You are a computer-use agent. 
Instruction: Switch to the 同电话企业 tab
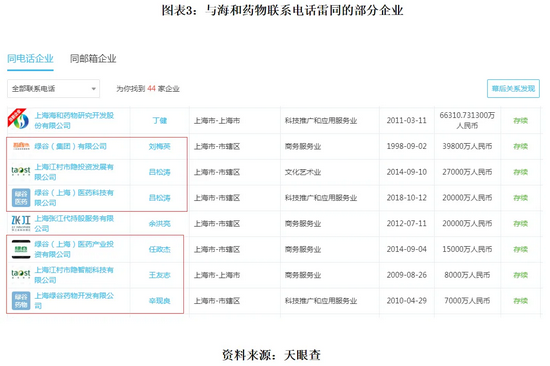click(31, 59)
